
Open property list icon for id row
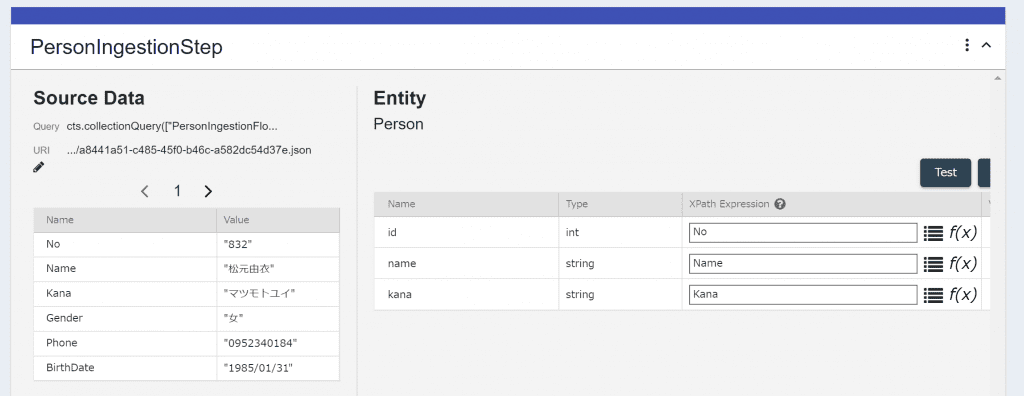click(x=933, y=233)
